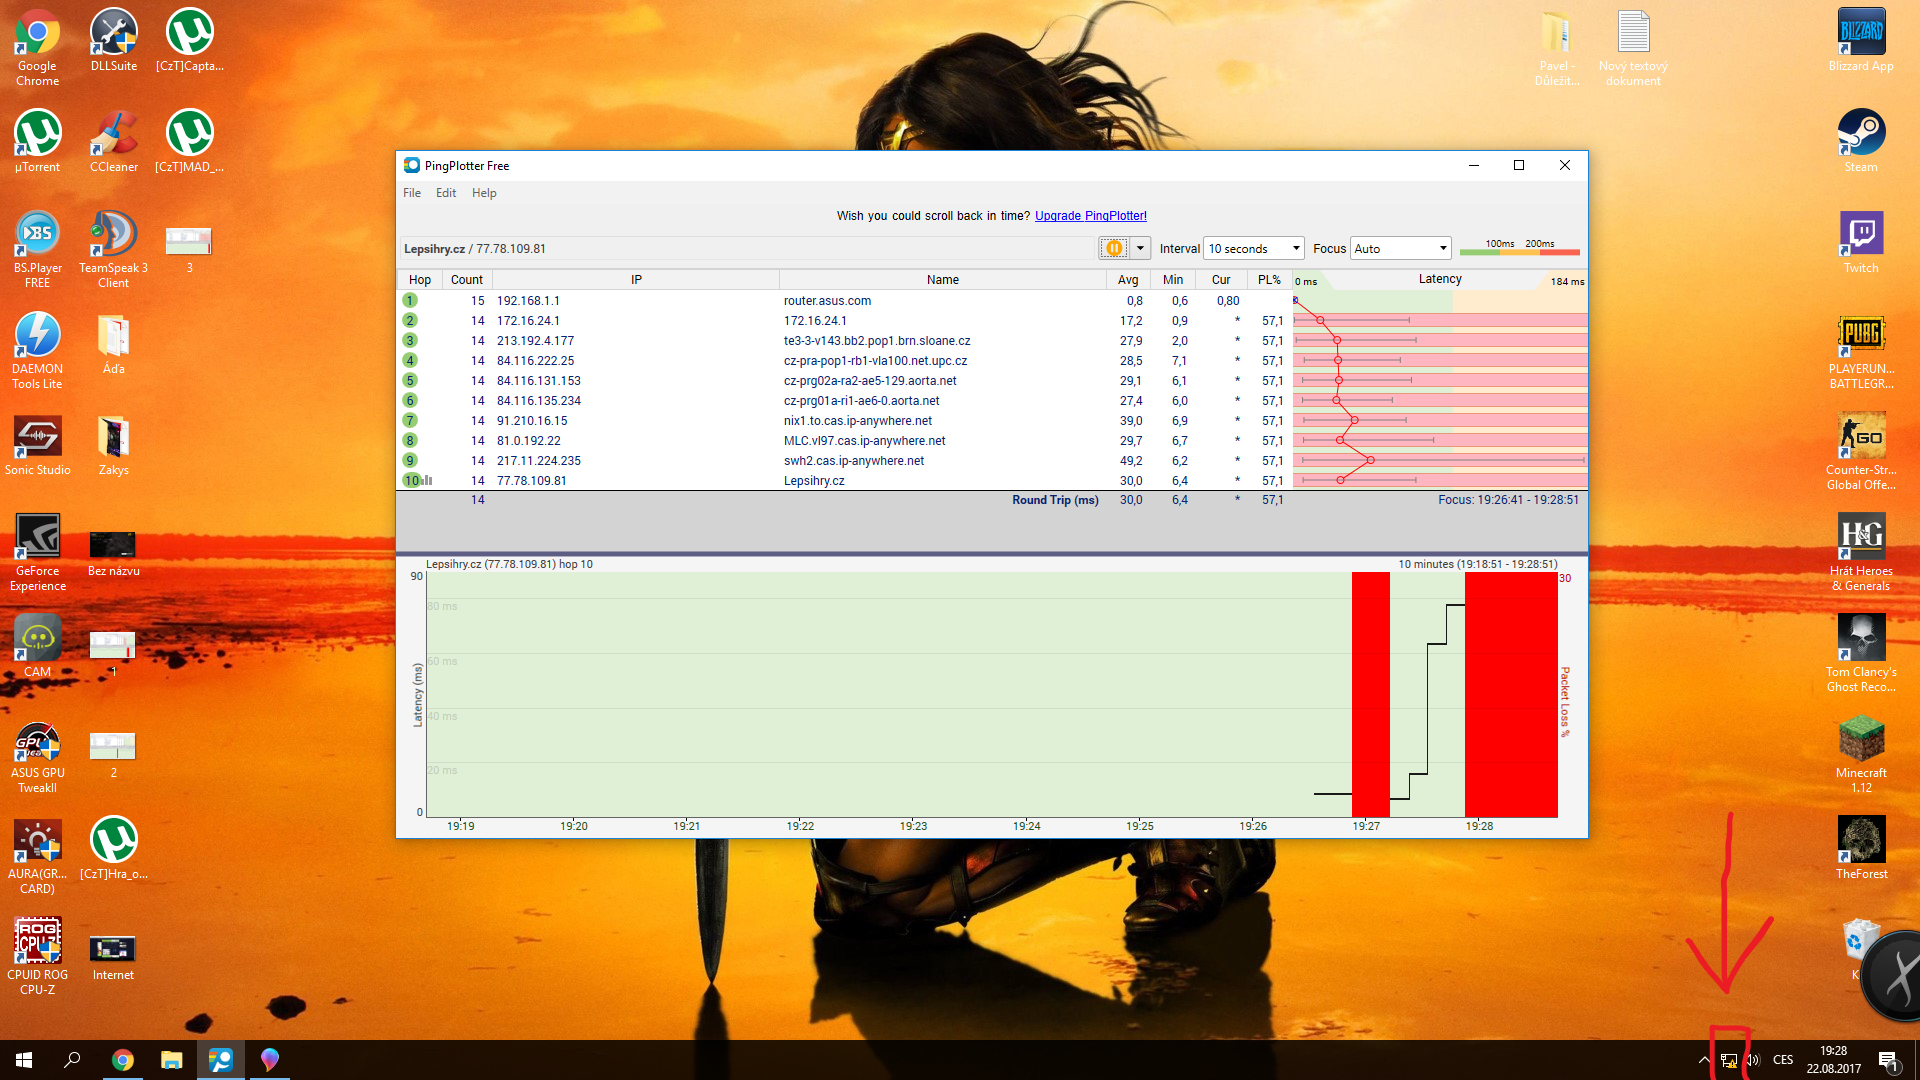Pause the trace with the orange pause button
Screen dimensions: 1920x1080
1113,248
